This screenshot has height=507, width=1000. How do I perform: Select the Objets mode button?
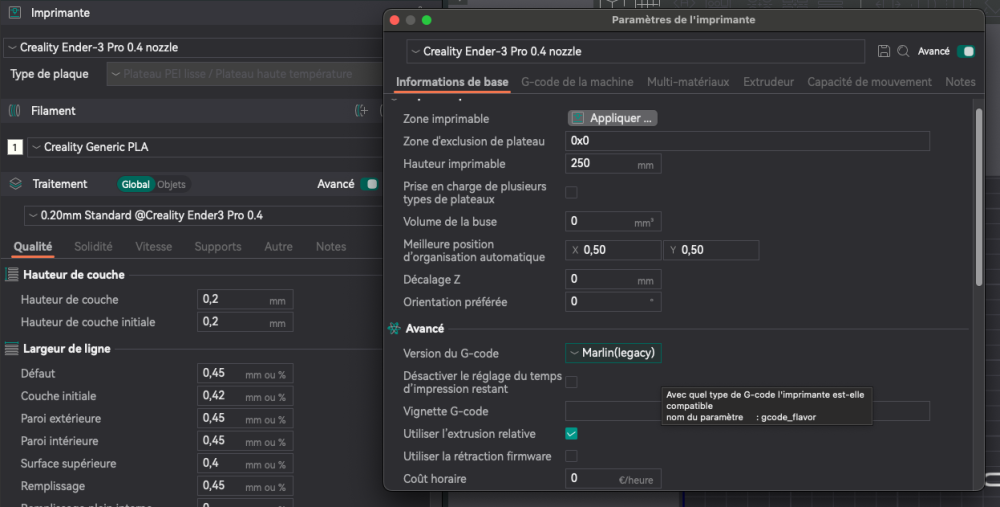171,184
